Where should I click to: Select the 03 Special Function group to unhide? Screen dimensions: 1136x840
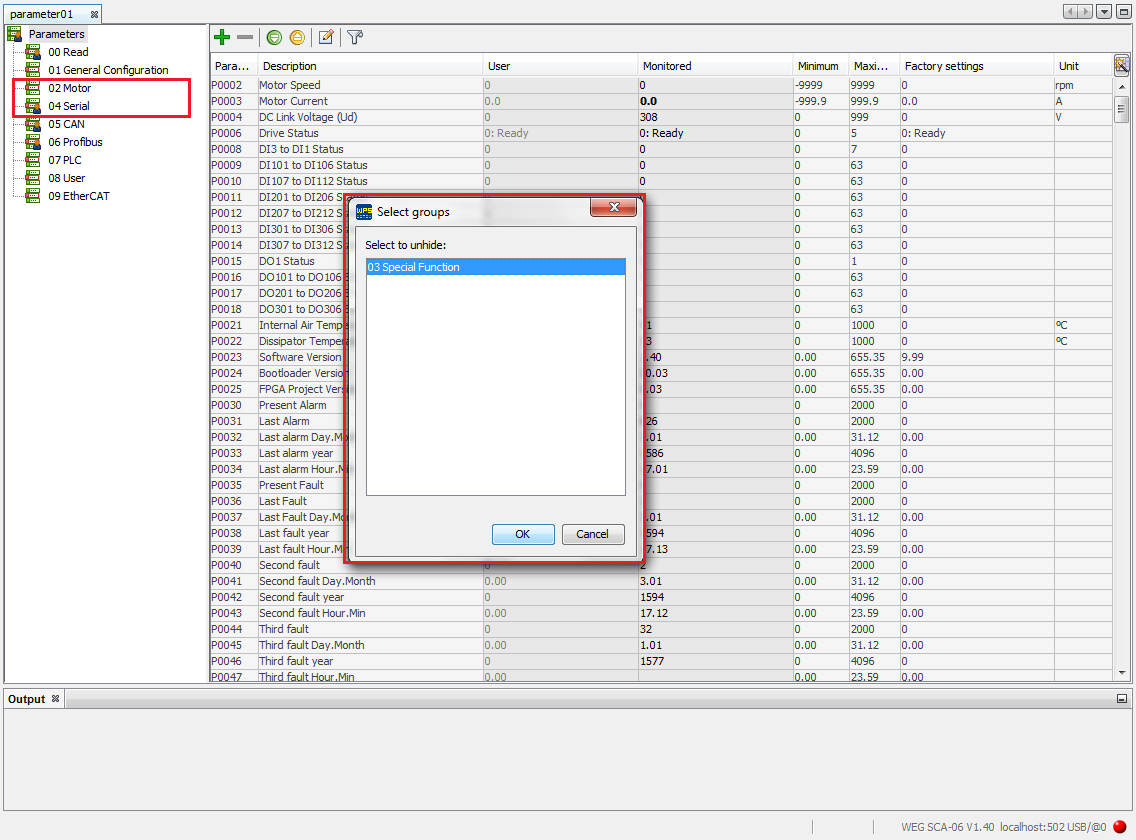[x=495, y=266]
